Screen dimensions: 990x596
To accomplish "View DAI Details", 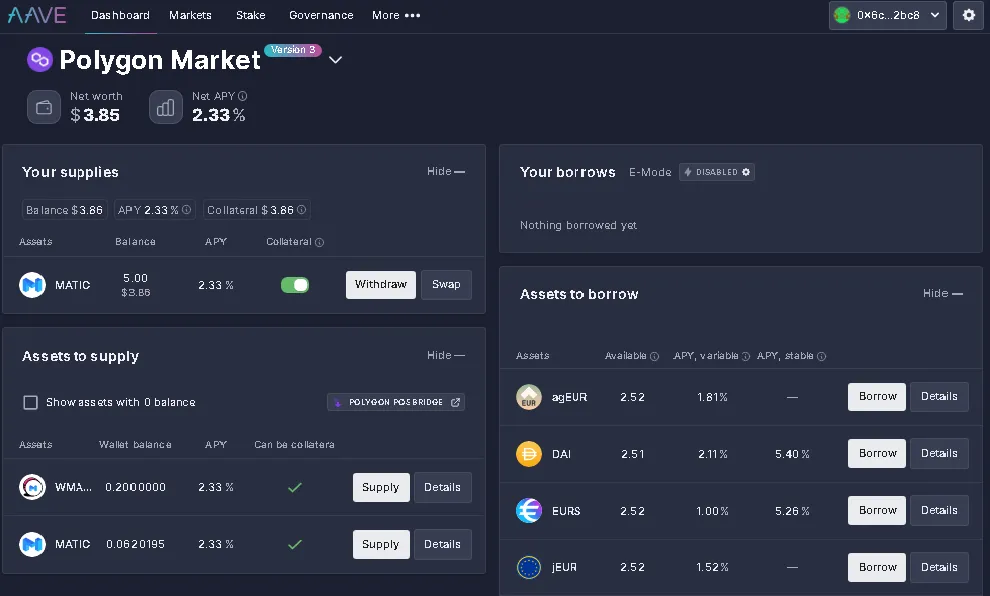I will click(x=939, y=453).
